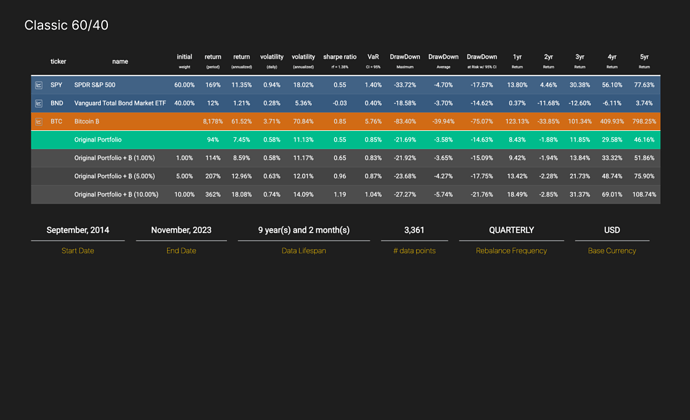Image resolution: width=690 pixels, height=420 pixels.
Task: Click the initial weight column header
Action: coord(184,61)
